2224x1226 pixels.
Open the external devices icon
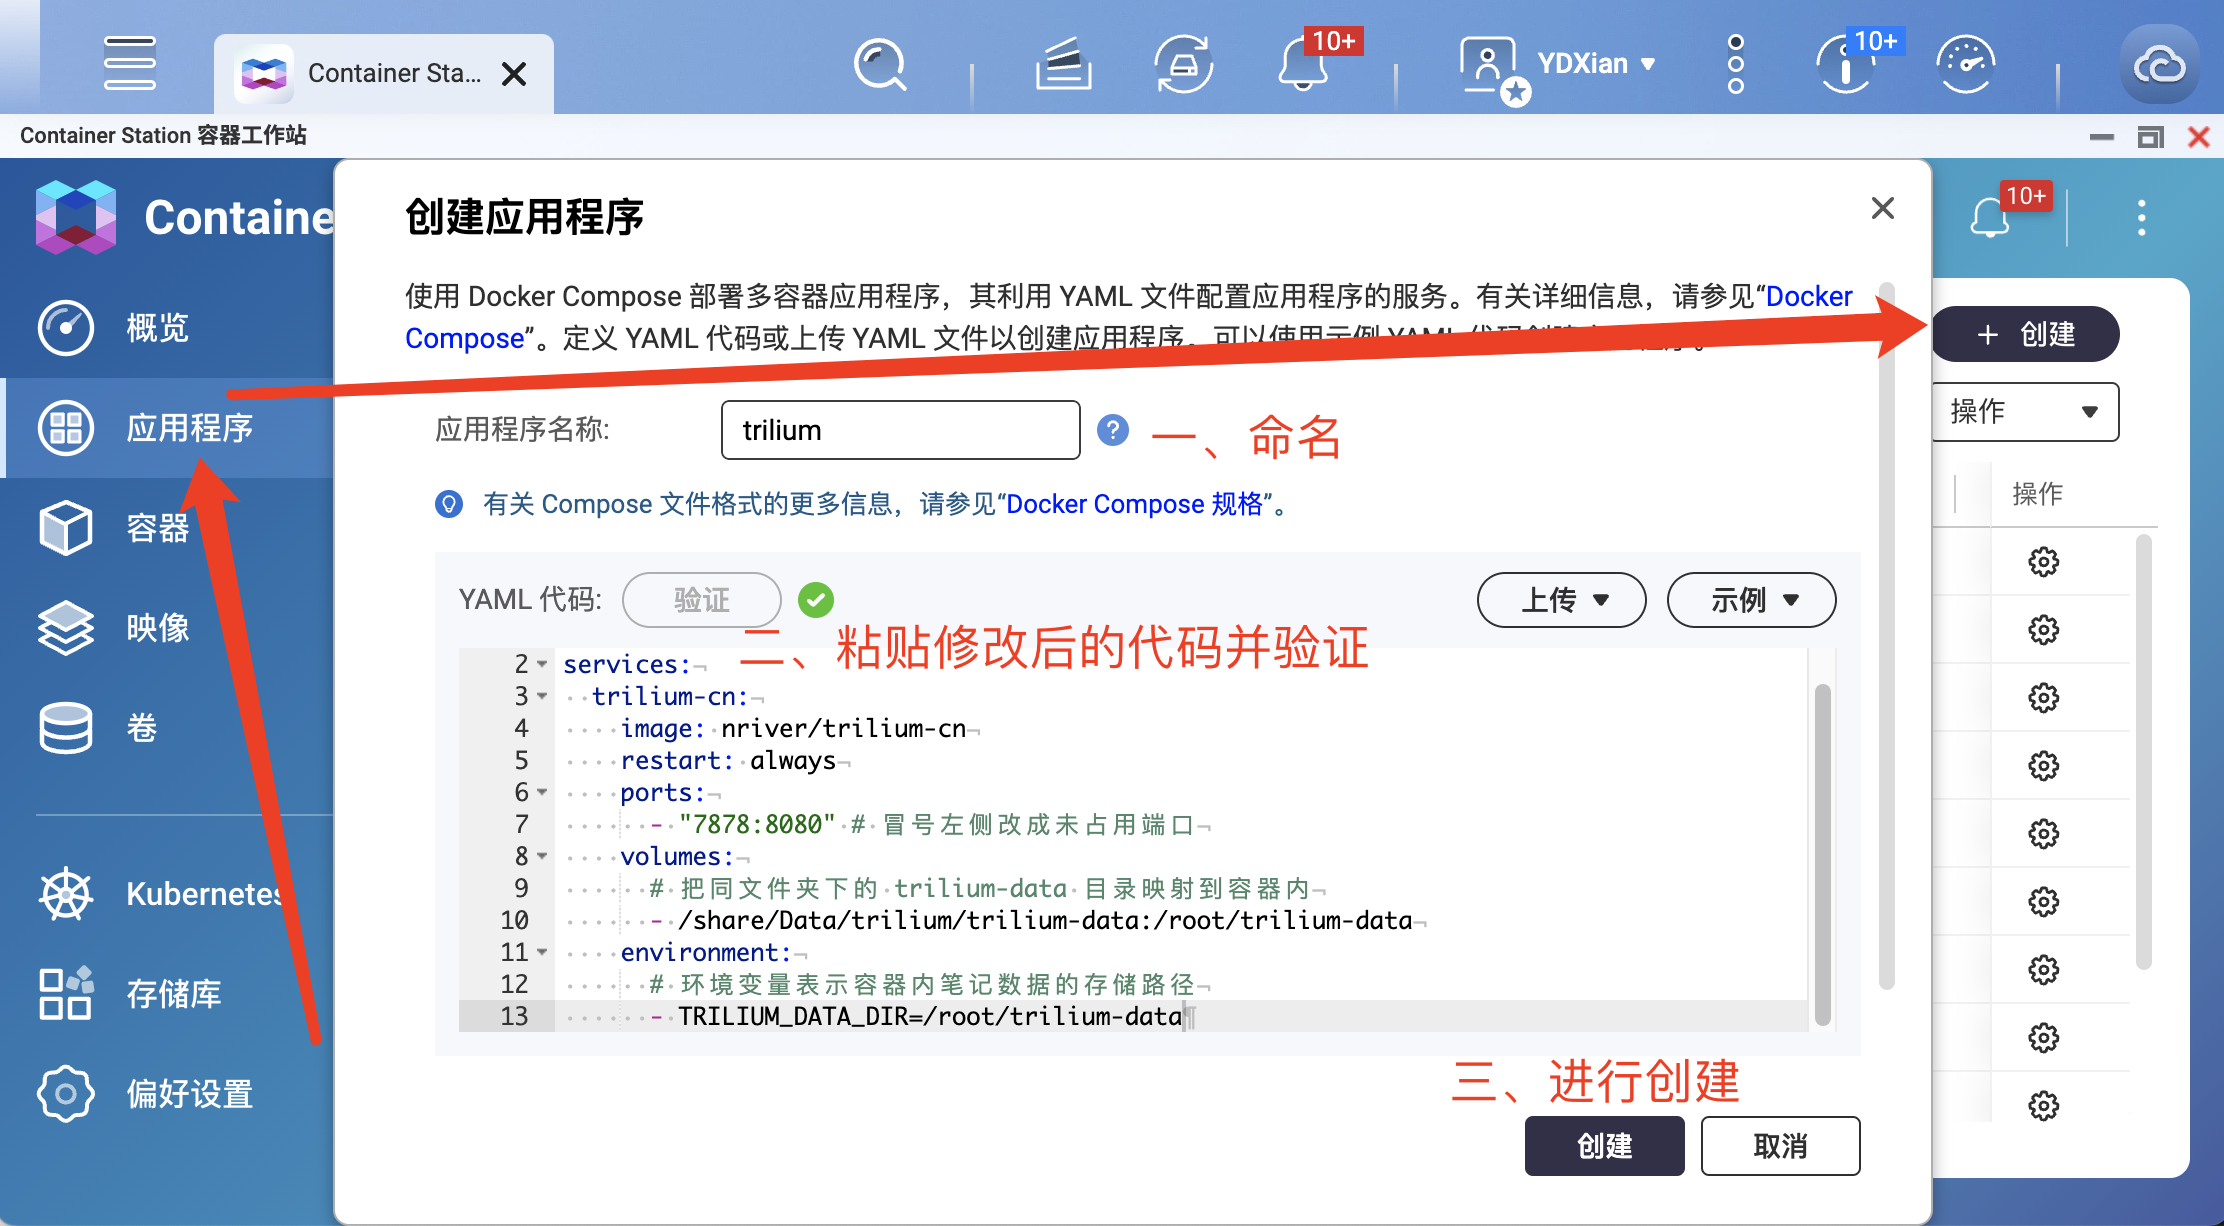pyautogui.click(x=1184, y=65)
